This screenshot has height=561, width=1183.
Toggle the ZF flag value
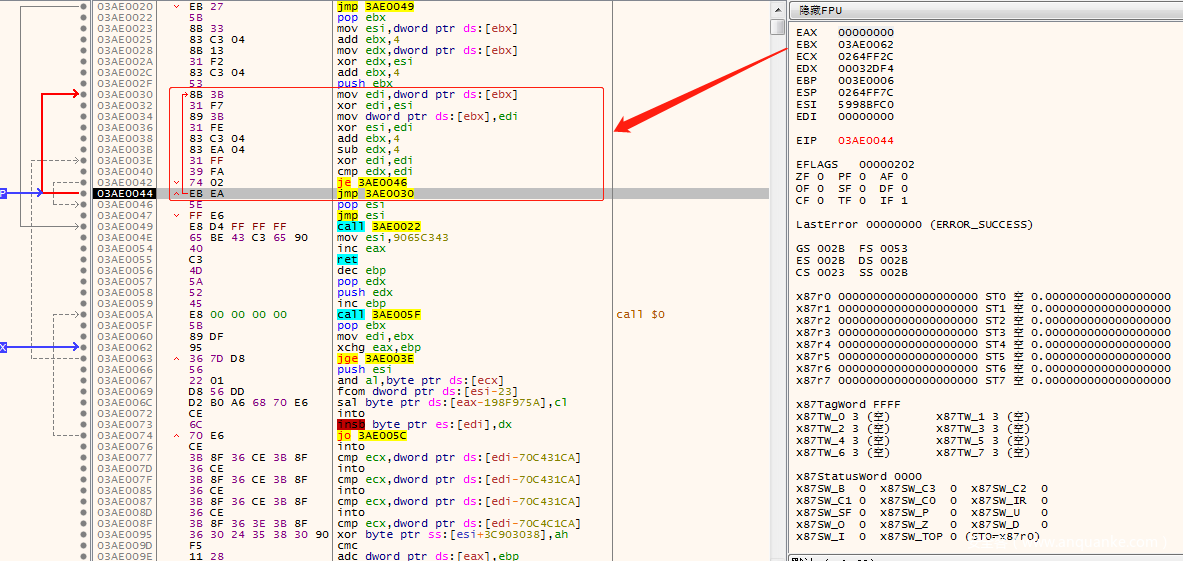pyautogui.click(x=825, y=176)
